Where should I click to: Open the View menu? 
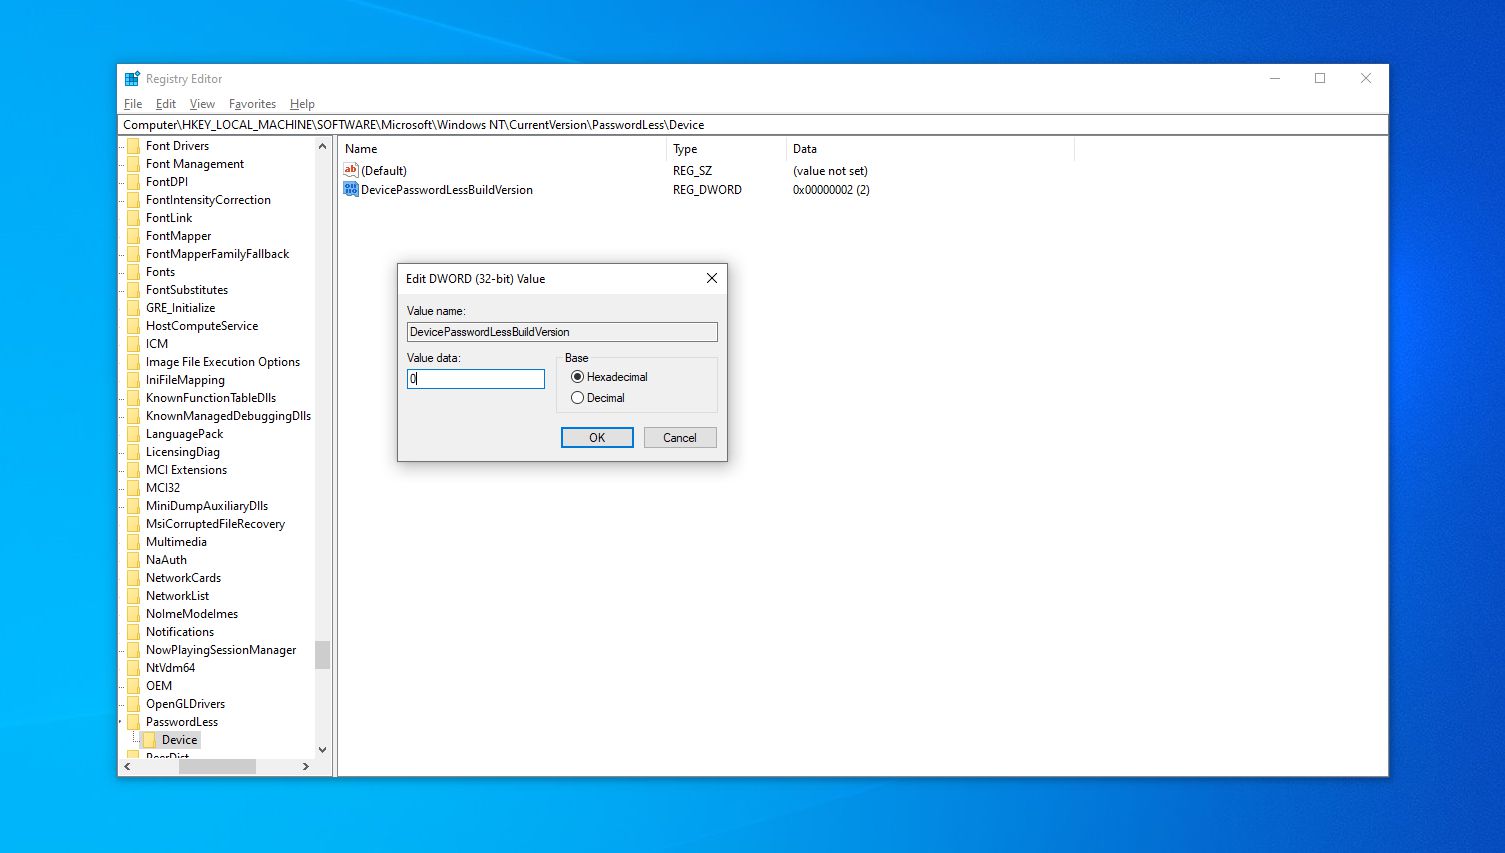(202, 104)
